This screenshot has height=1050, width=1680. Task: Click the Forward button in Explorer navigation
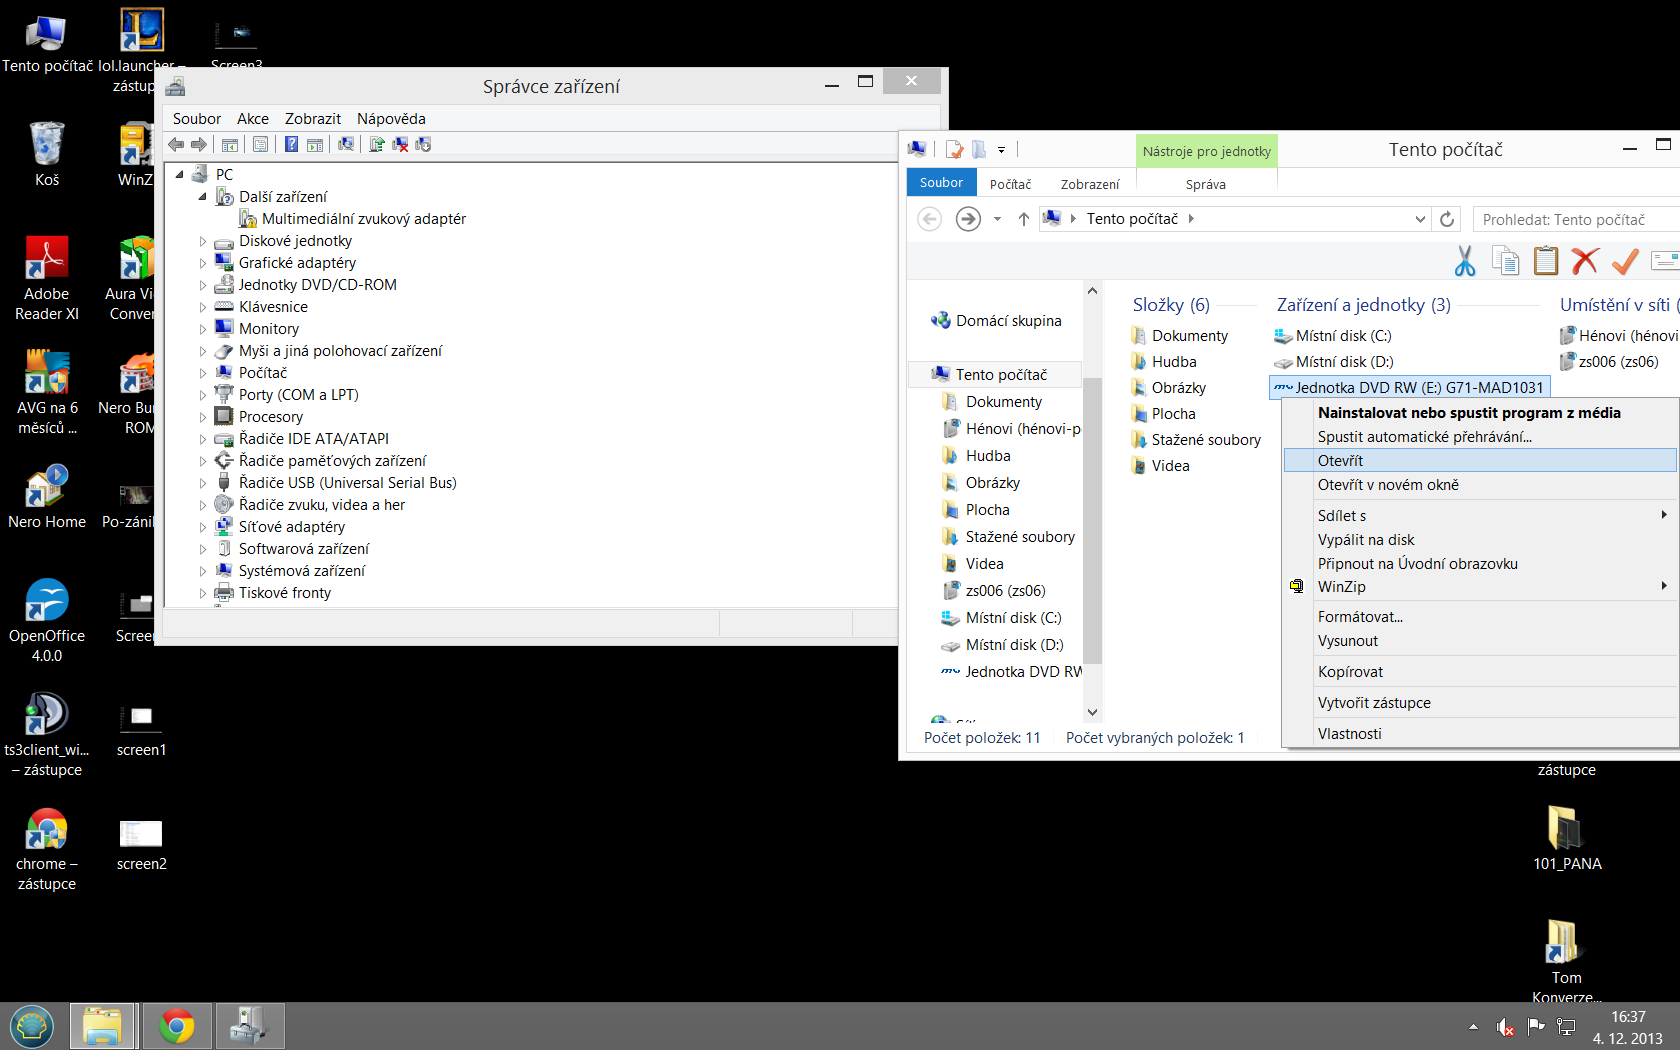tap(968, 219)
